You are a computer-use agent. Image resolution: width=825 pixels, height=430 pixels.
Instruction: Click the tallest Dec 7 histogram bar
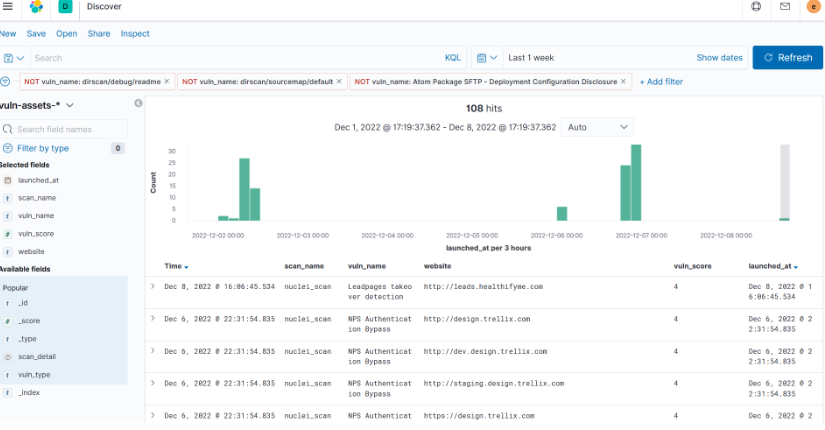pos(636,183)
